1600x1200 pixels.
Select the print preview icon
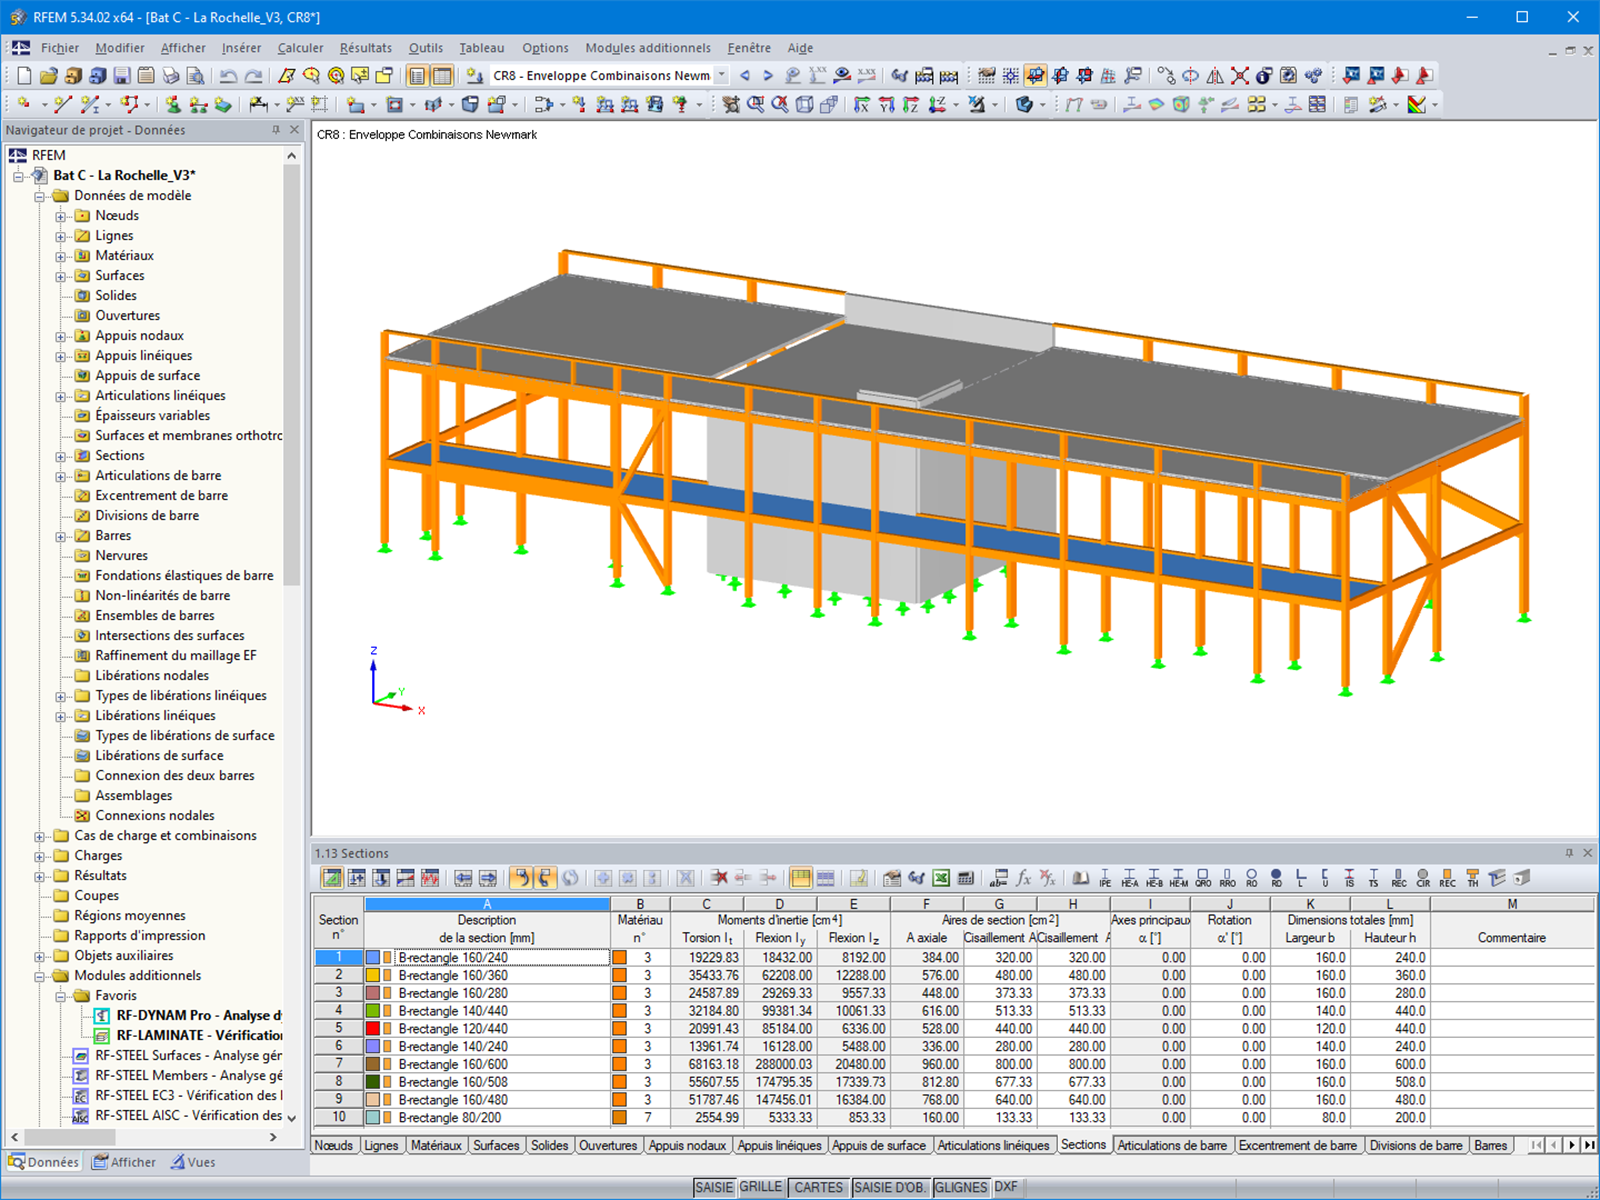(x=196, y=75)
